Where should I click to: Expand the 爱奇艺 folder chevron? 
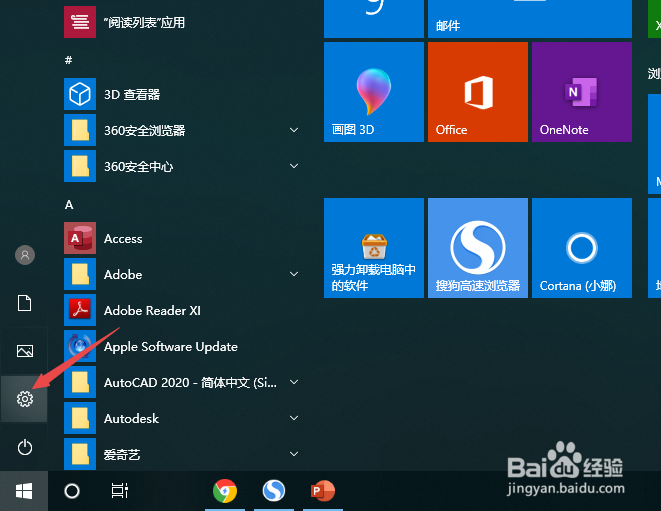click(294, 454)
